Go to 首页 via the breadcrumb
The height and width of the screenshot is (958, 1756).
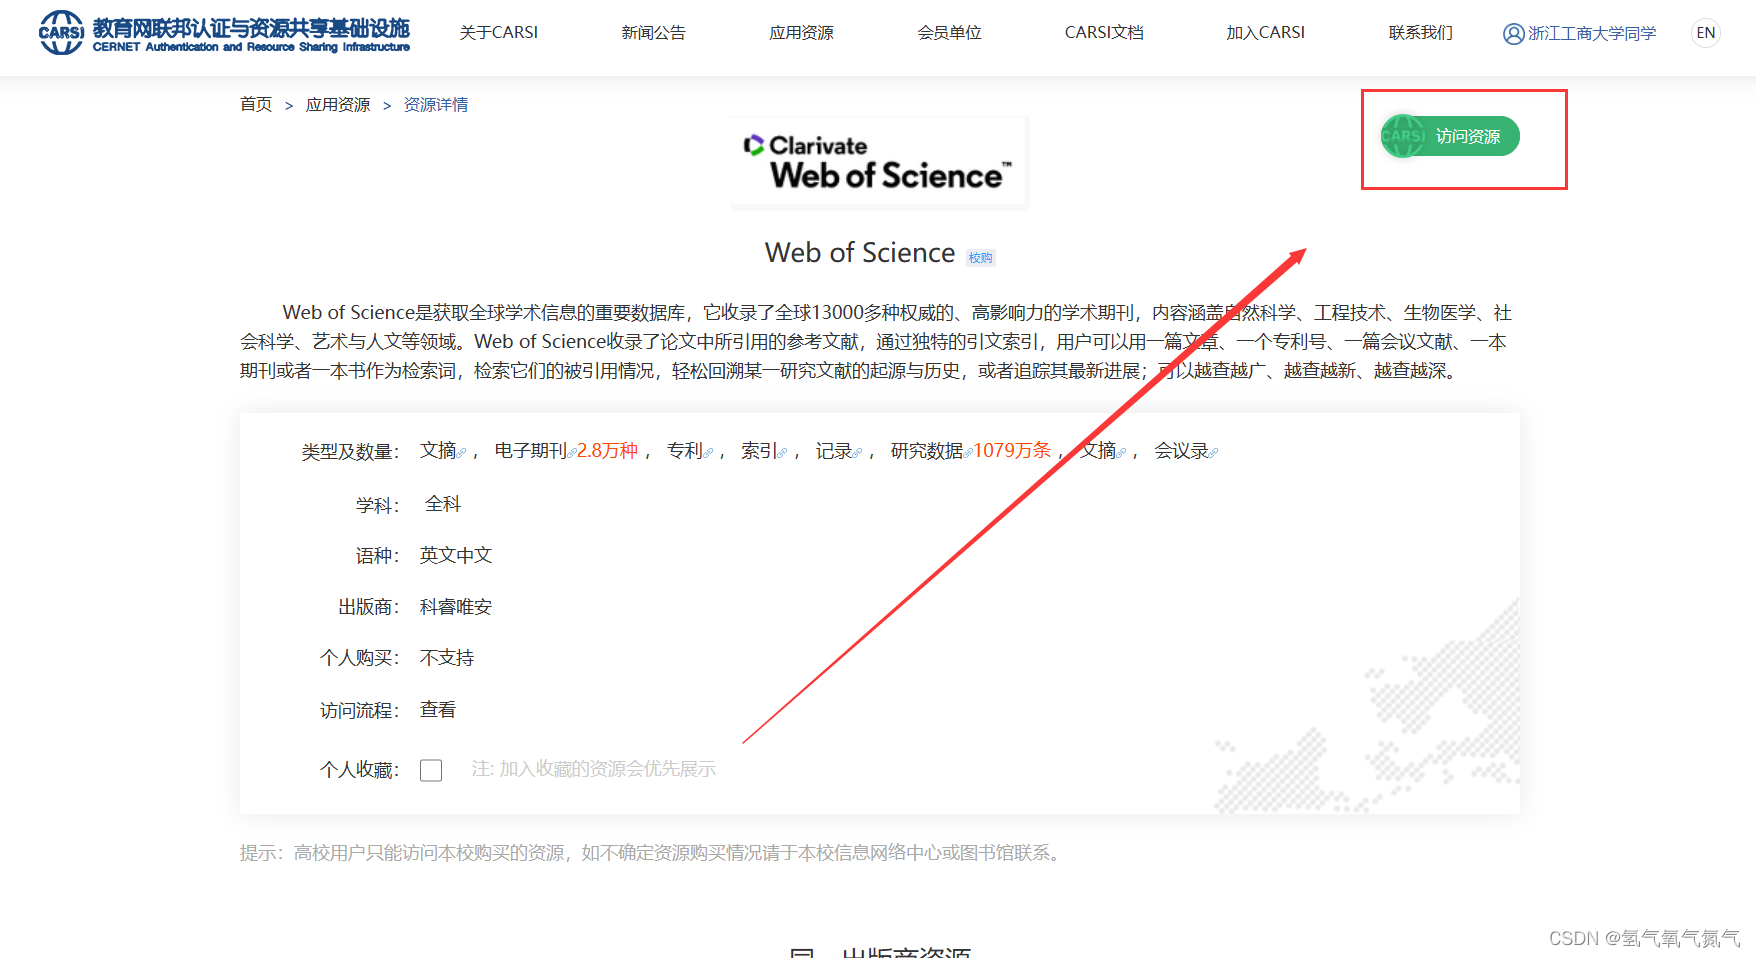click(256, 105)
